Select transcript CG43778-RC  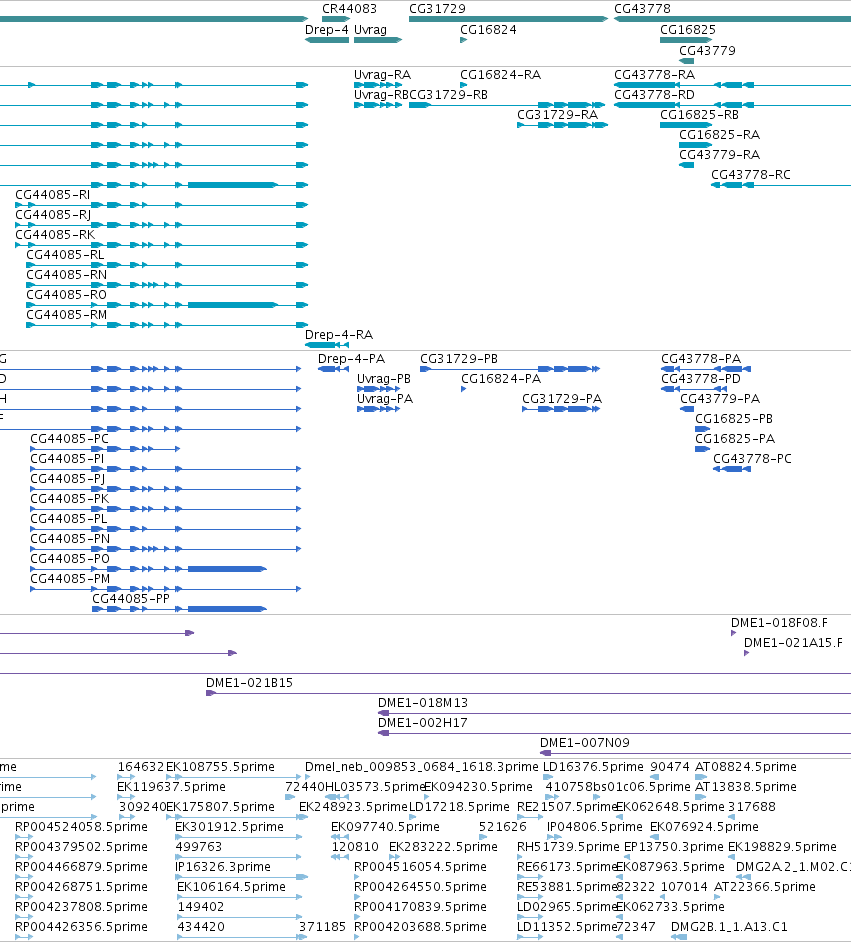click(x=751, y=175)
